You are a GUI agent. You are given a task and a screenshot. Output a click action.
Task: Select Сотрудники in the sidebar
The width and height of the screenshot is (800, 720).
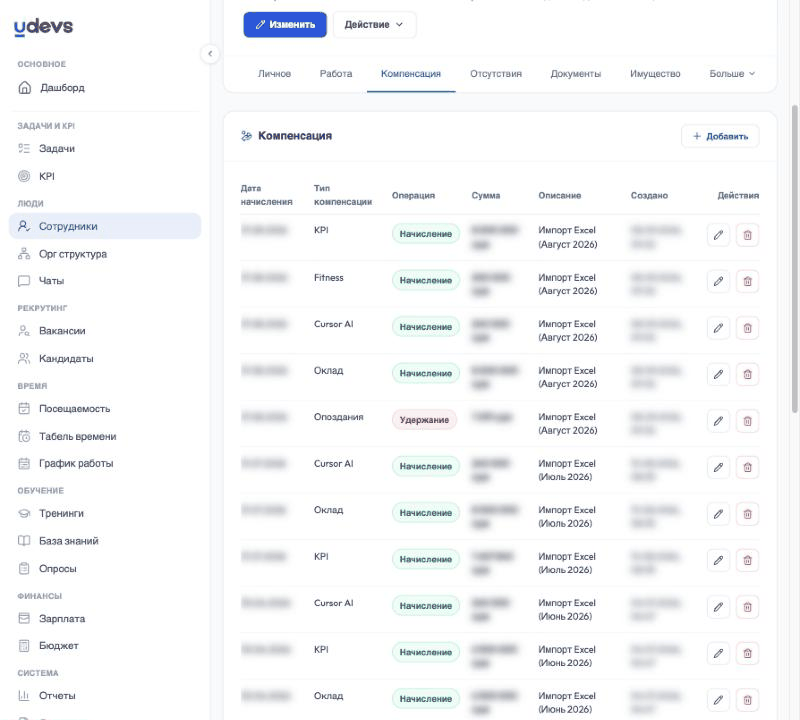point(105,226)
